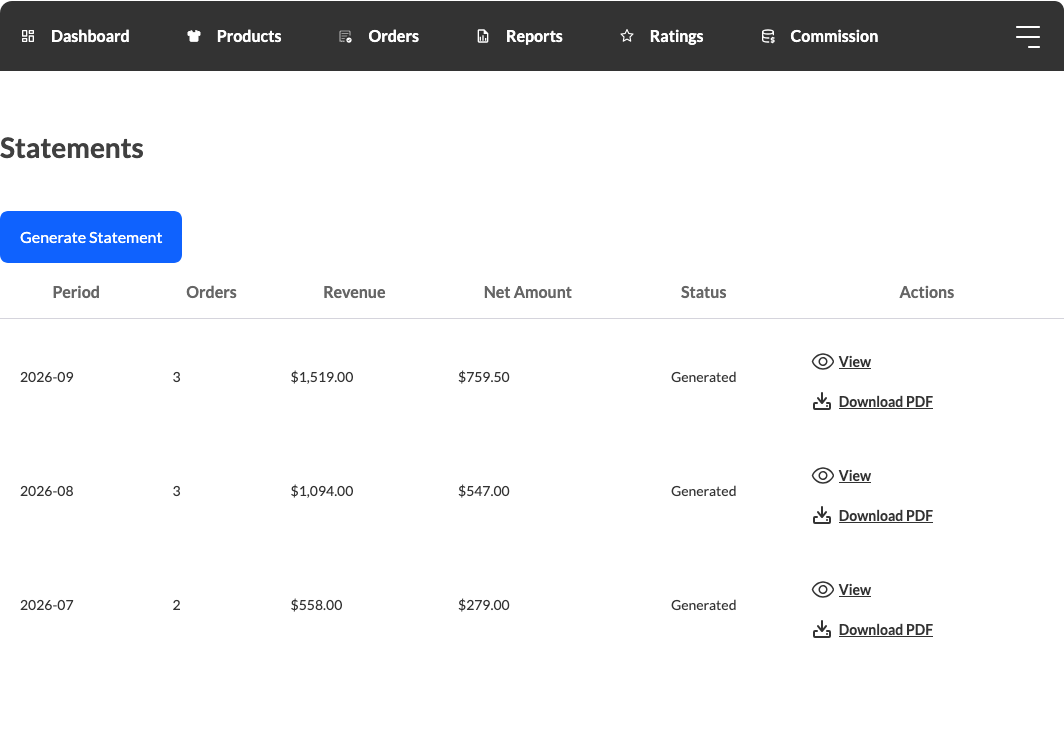Click the download icon for 2026-08
This screenshot has height=743, width=1064.
click(822, 515)
